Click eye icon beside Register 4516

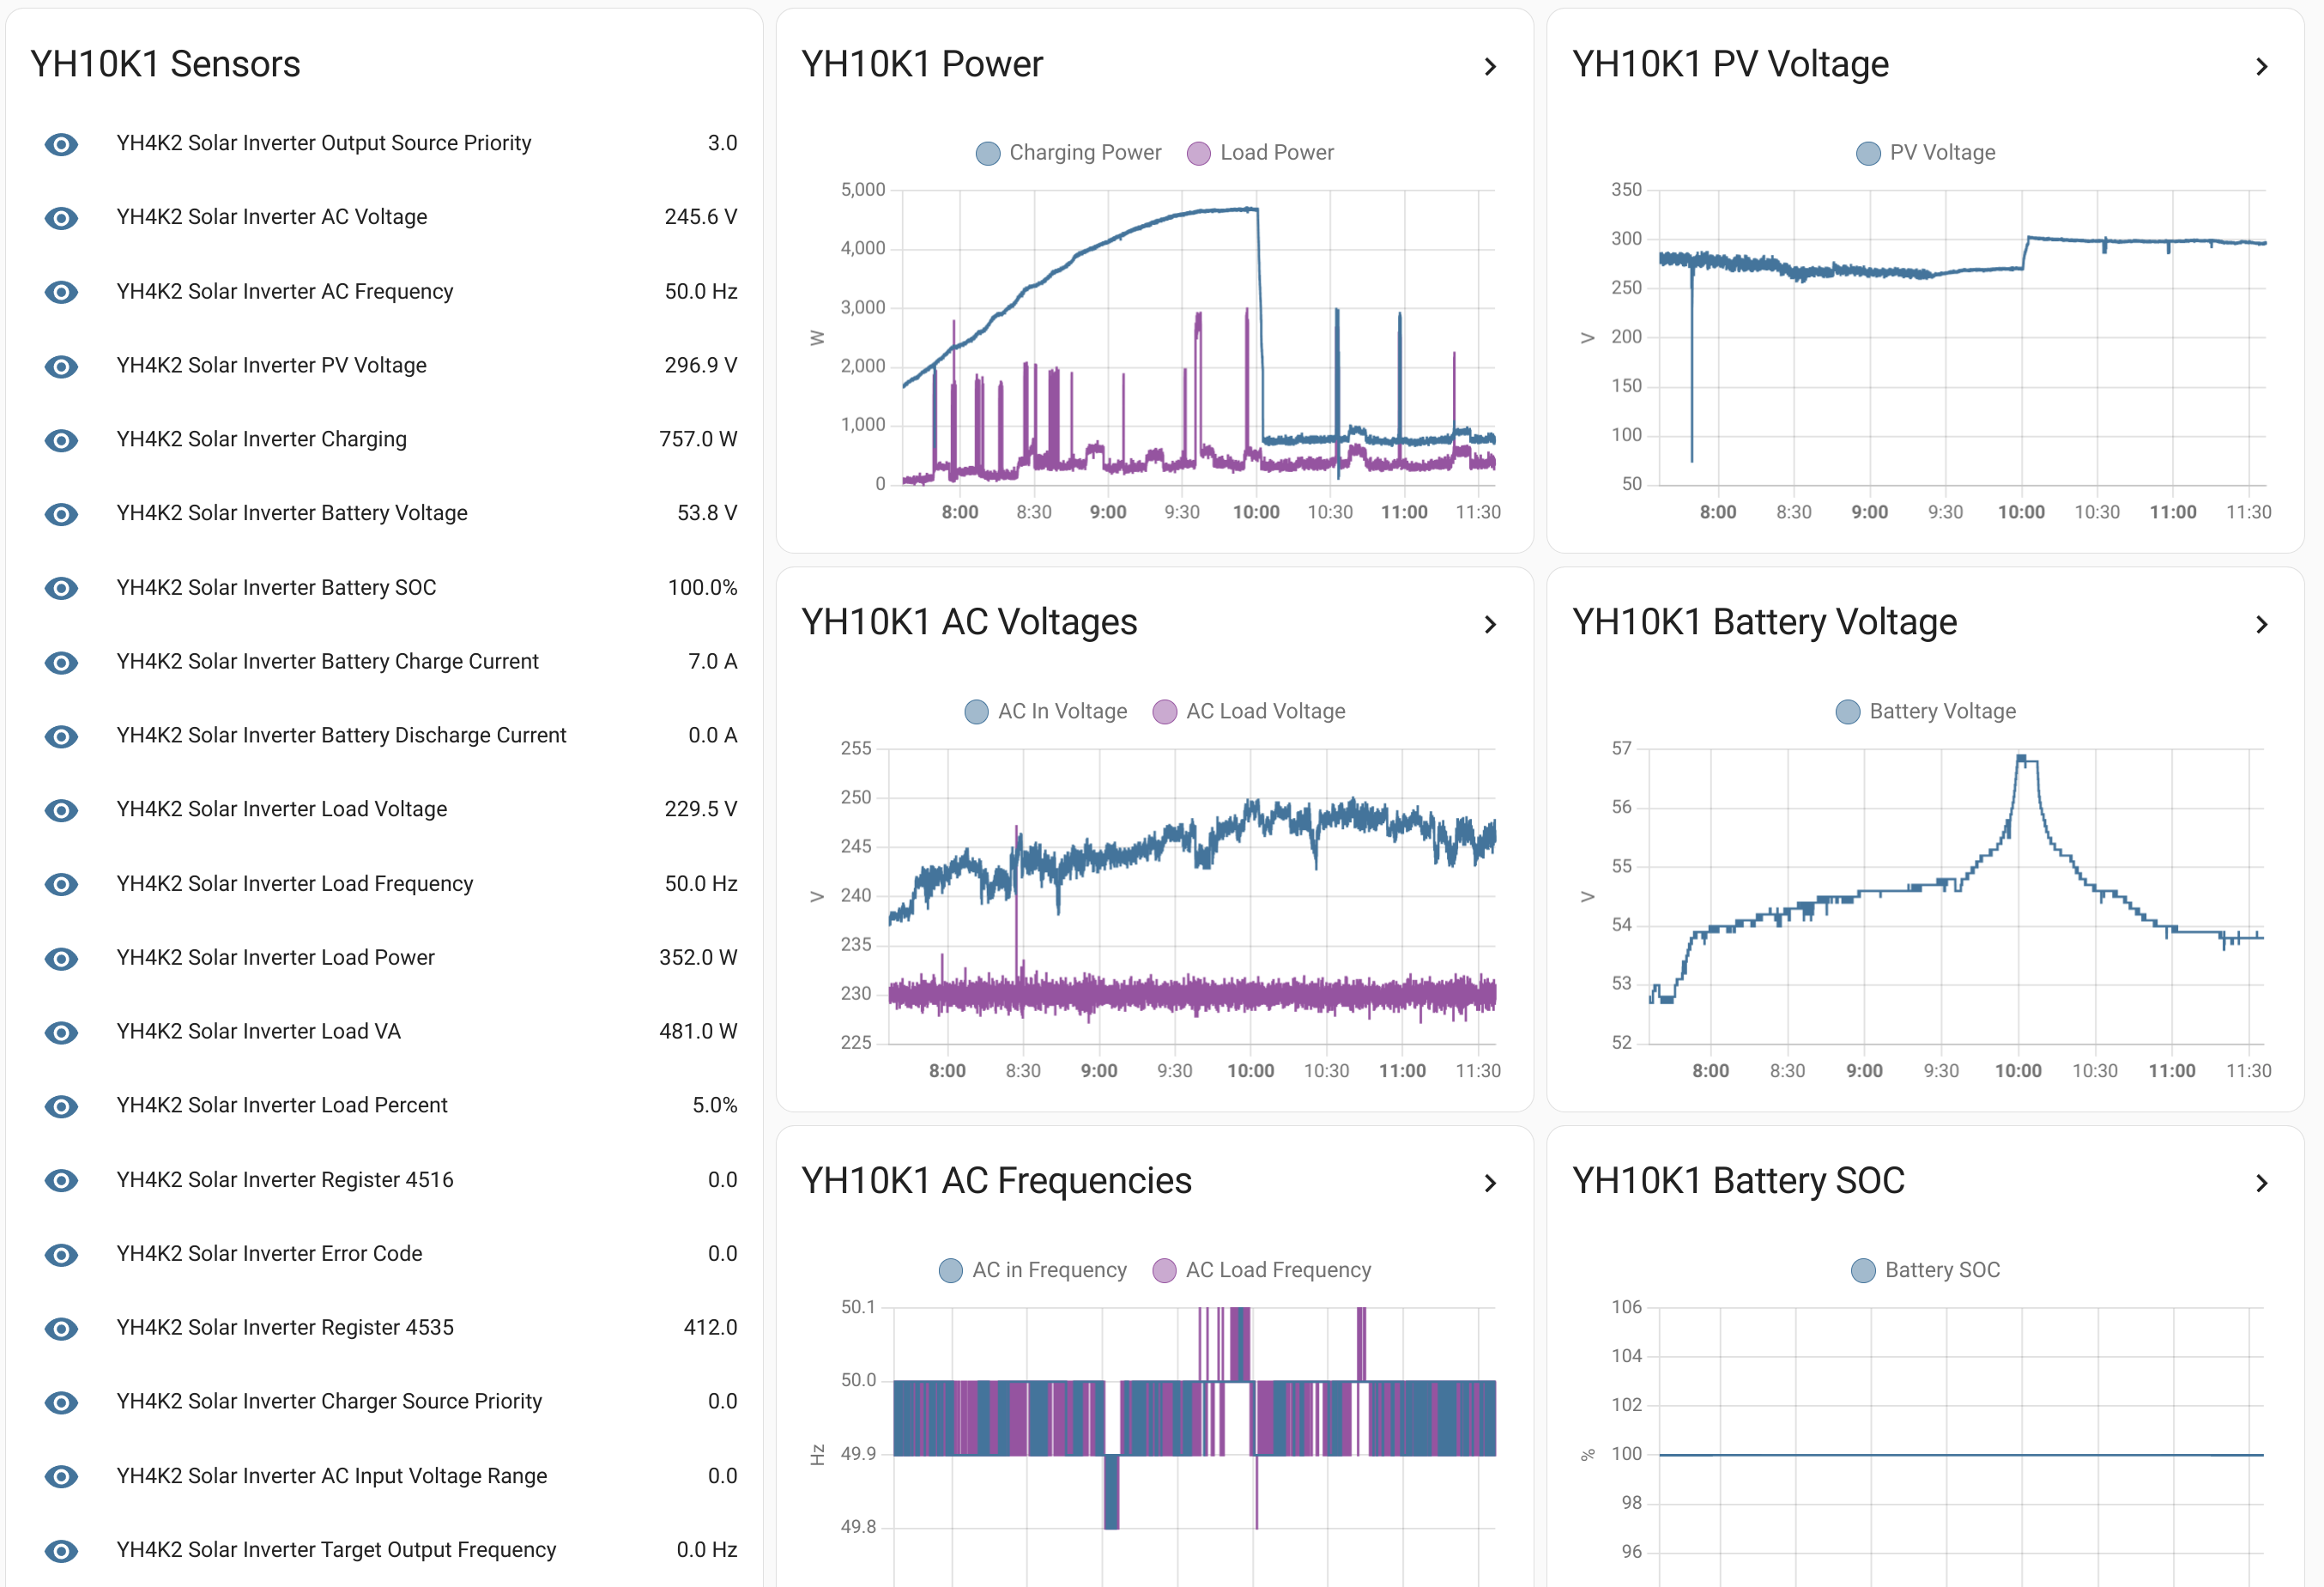(61, 1180)
